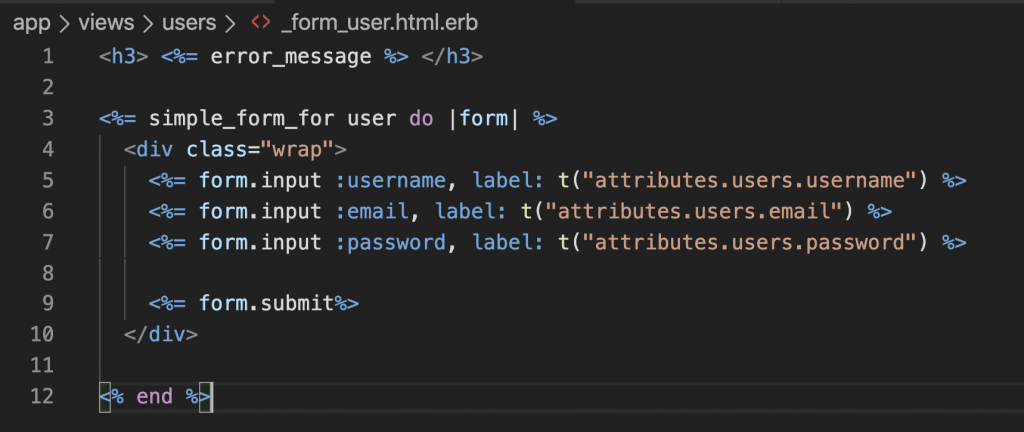
Task: Select line number 5 in the gutter
Action: click(x=47, y=181)
